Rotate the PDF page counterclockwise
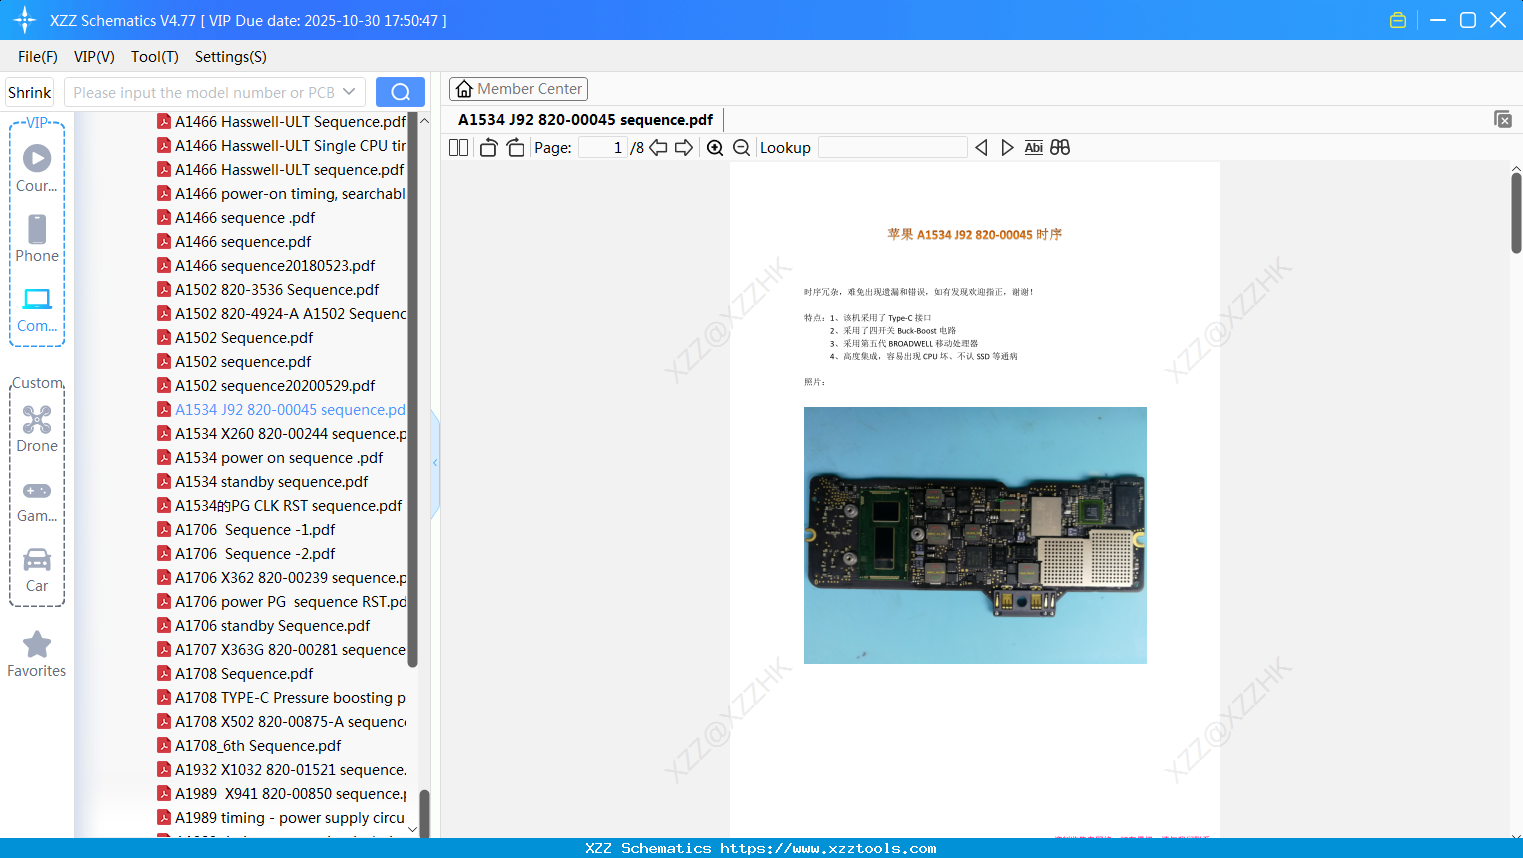 488,148
